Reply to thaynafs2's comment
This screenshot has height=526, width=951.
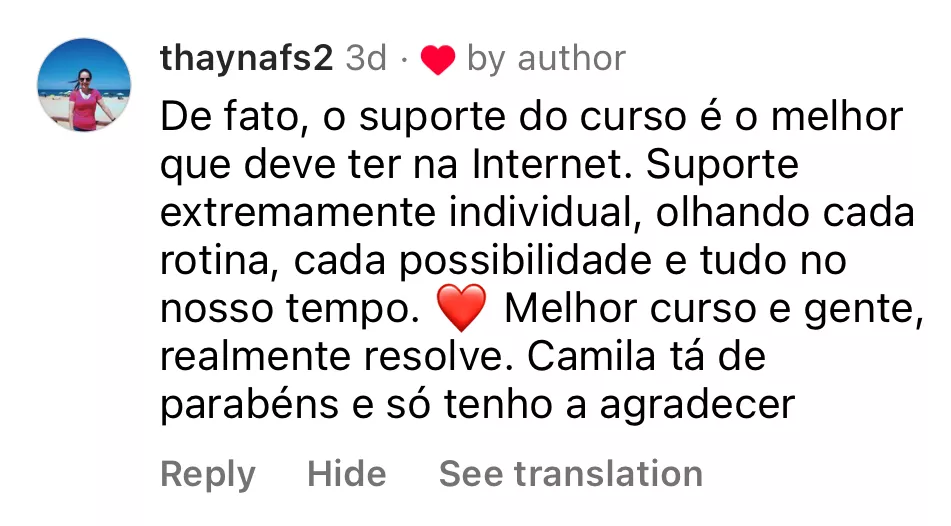pos(208,475)
